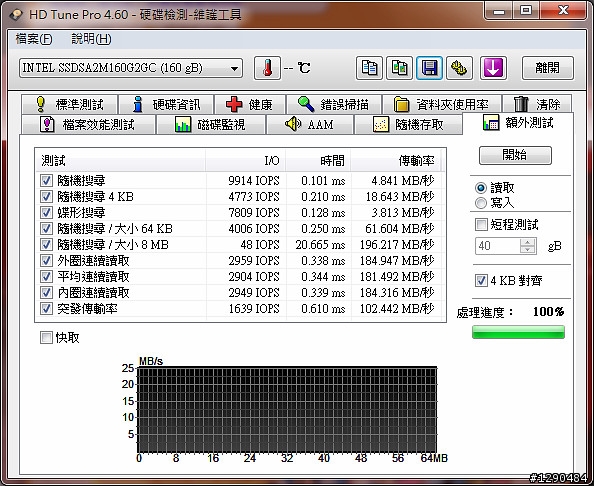The height and width of the screenshot is (486, 594).
Task: Open the options gear icon
Action: click(x=459, y=69)
